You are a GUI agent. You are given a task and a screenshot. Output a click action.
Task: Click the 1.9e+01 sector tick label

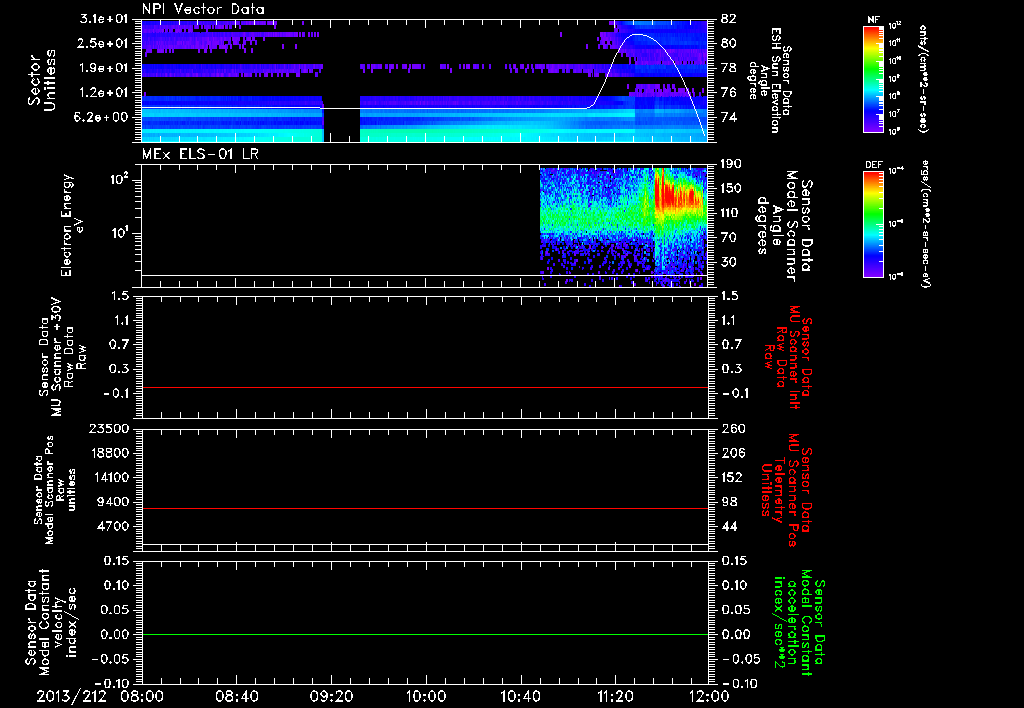[x=104, y=68]
